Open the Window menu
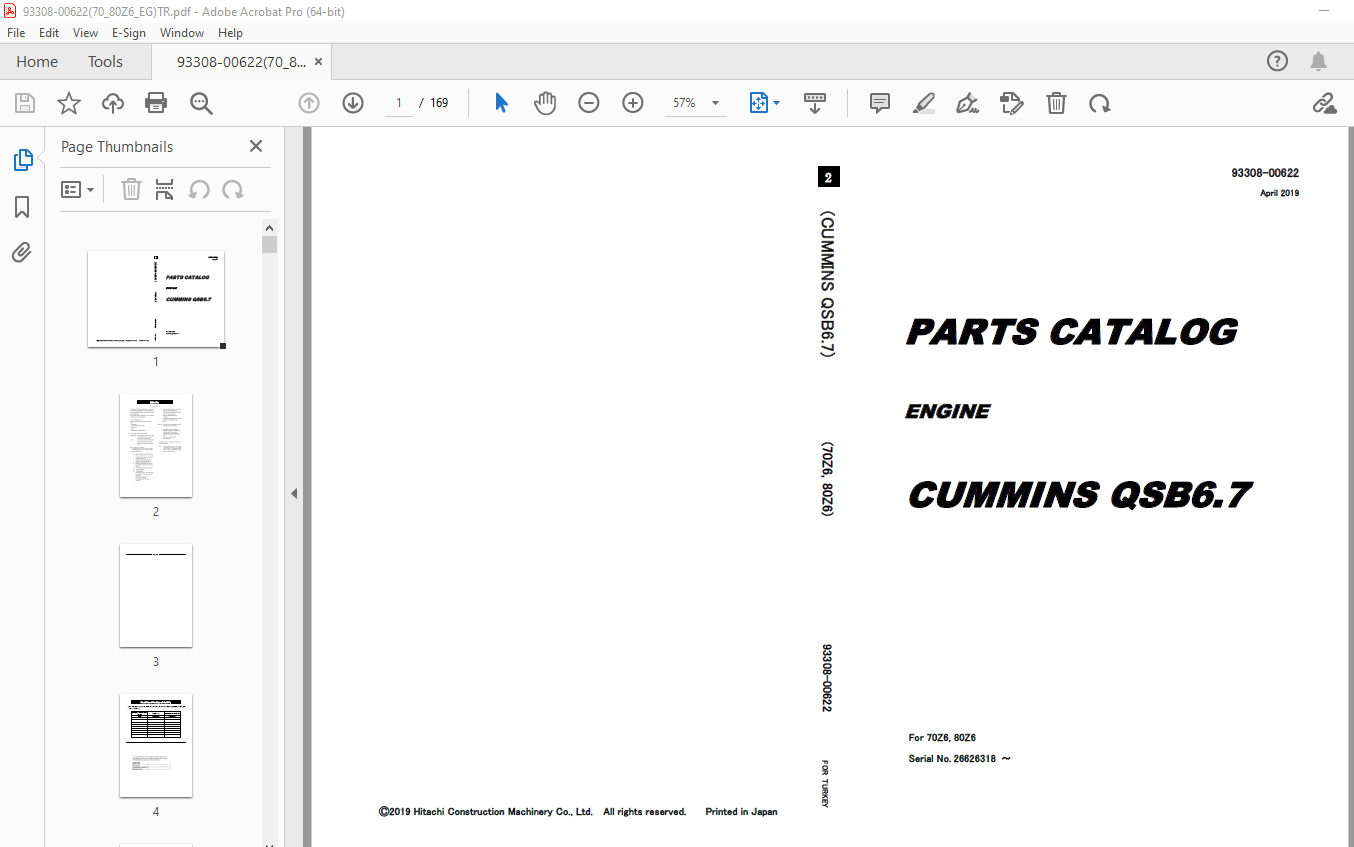The width and height of the screenshot is (1354, 847). [x=182, y=33]
